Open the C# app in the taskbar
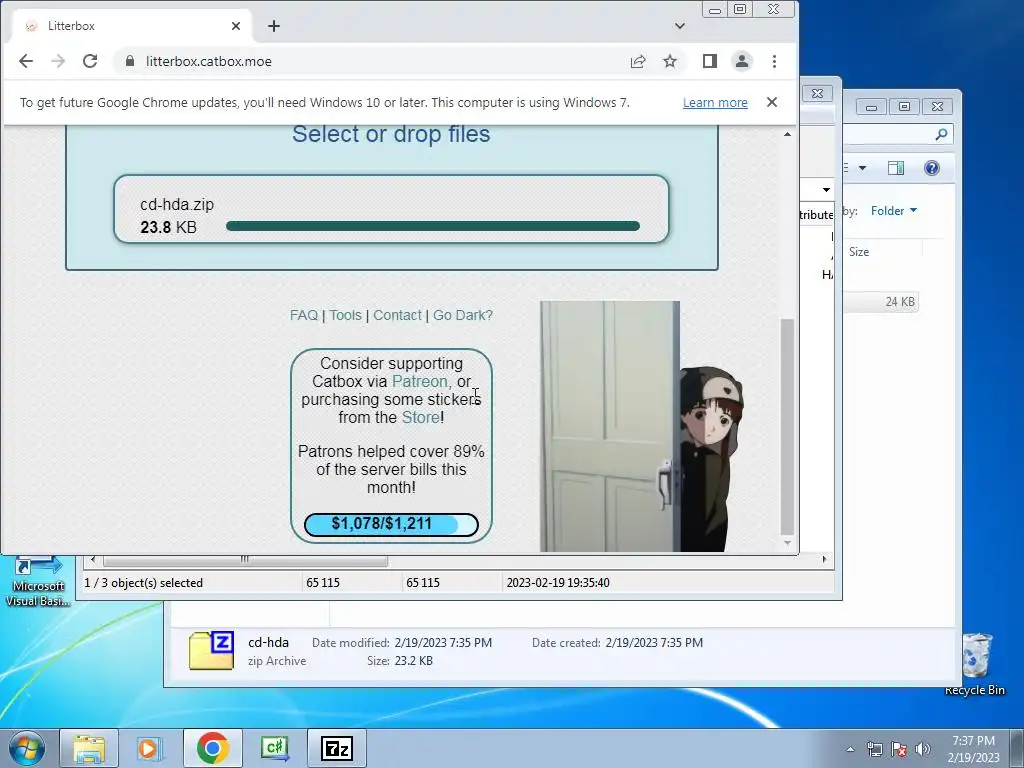The width and height of the screenshot is (1024, 768). tap(274, 748)
